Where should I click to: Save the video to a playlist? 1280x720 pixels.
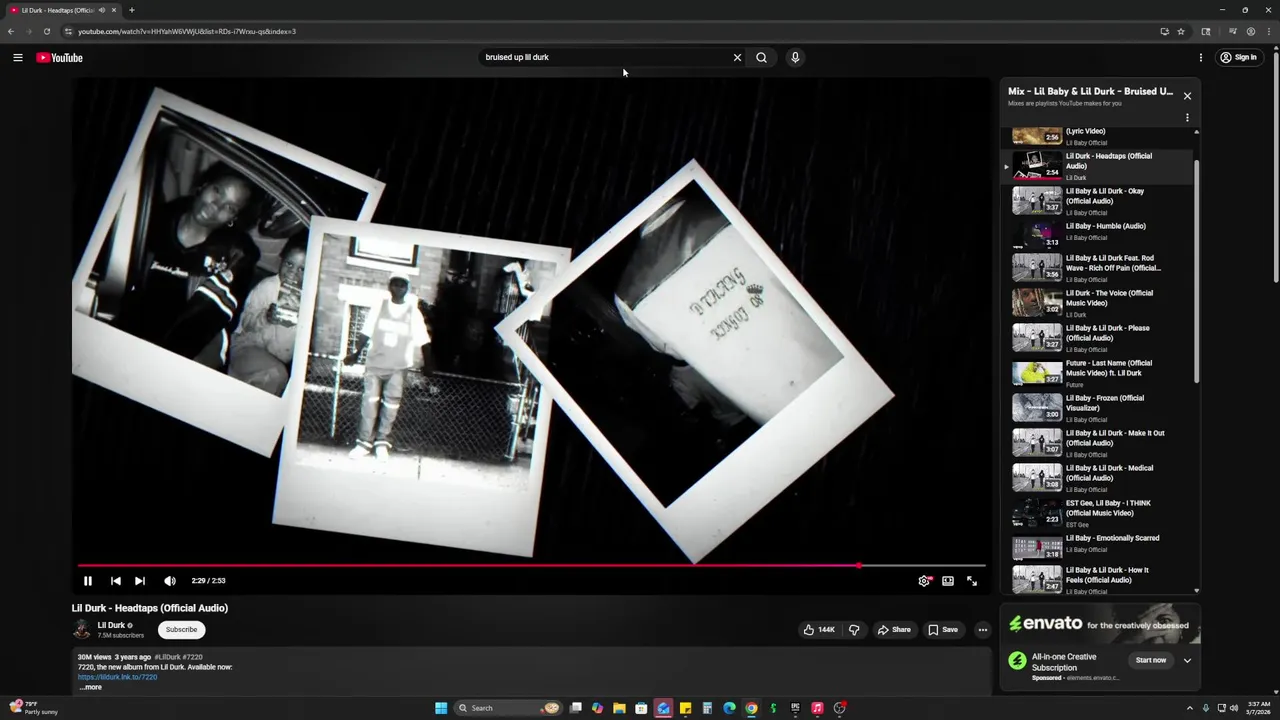pos(943,629)
